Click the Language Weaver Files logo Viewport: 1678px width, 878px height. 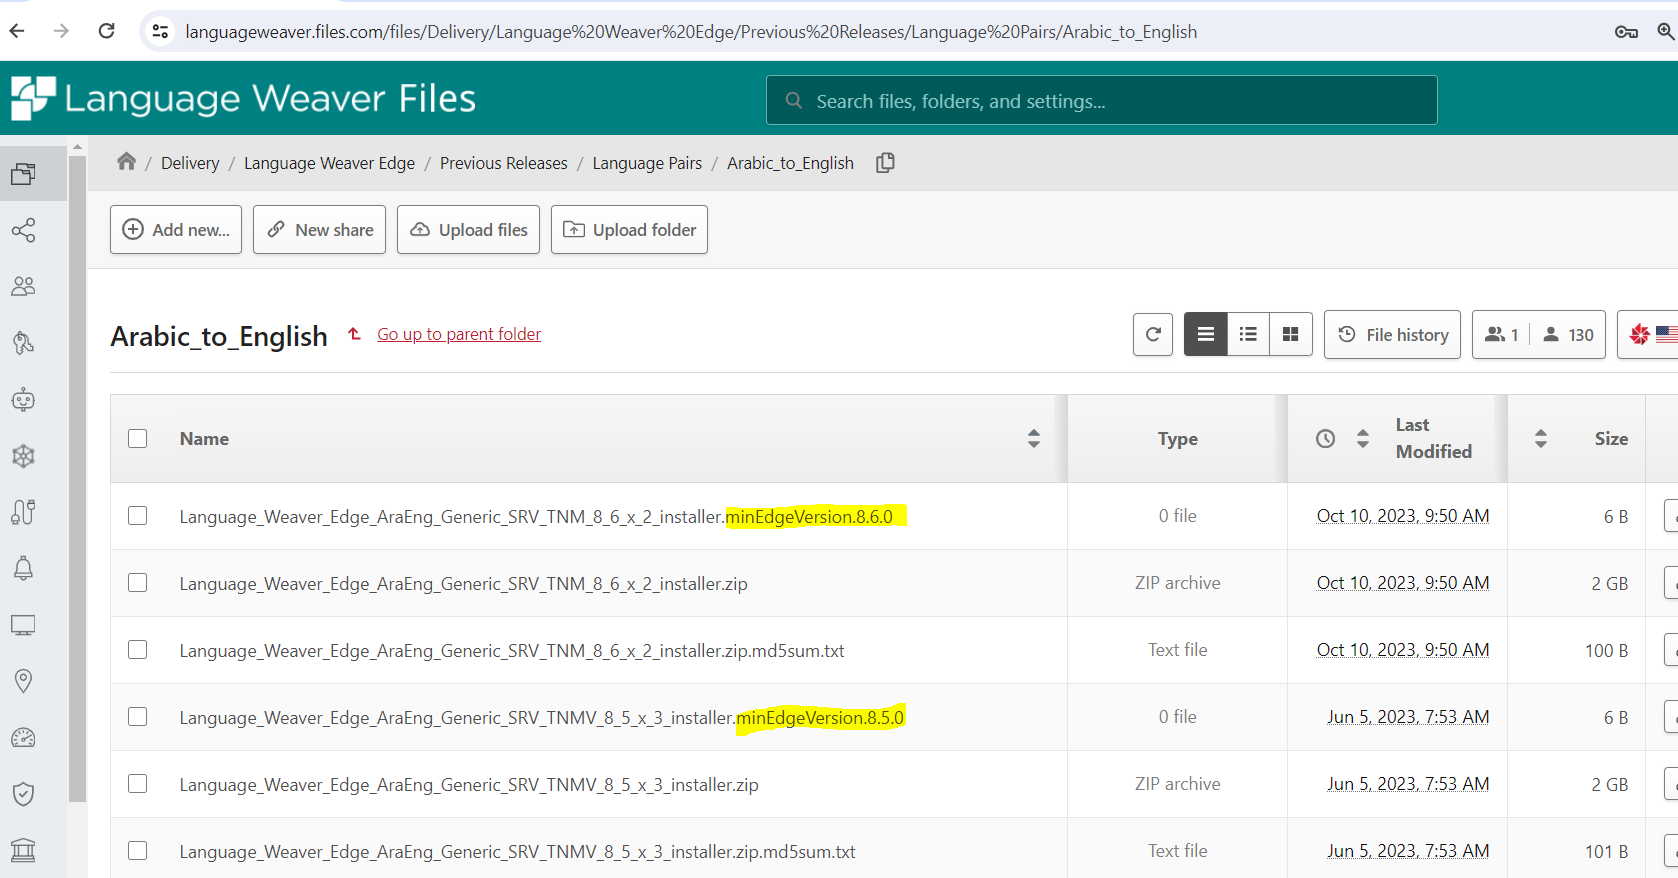pyautogui.click(x=243, y=98)
